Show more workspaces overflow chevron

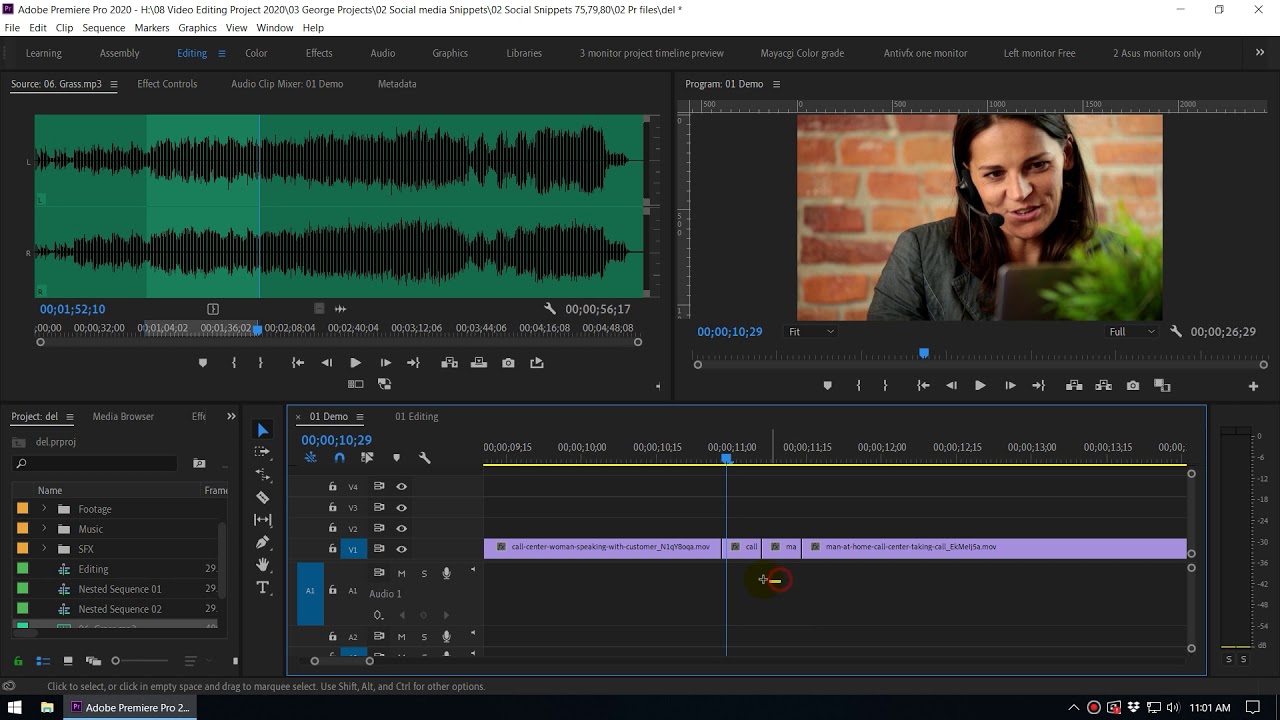(x=1259, y=53)
